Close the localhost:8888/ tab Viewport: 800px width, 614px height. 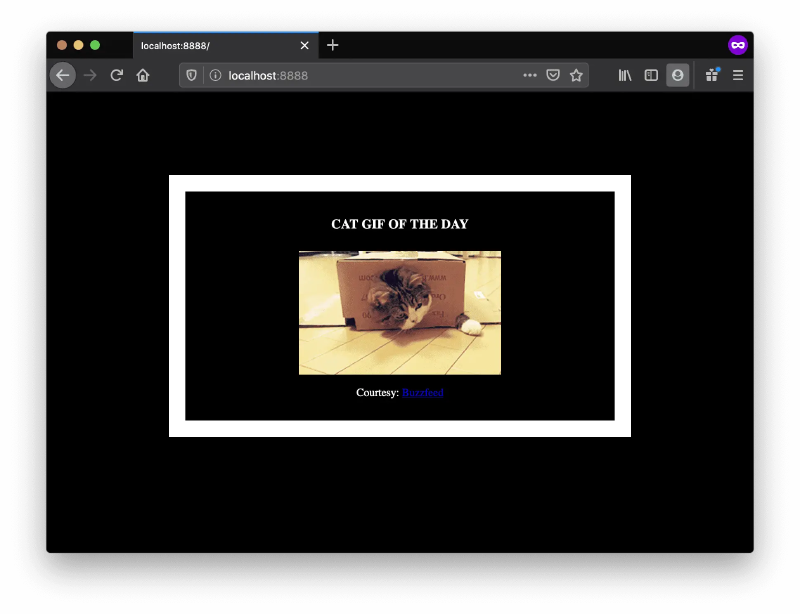coord(305,45)
